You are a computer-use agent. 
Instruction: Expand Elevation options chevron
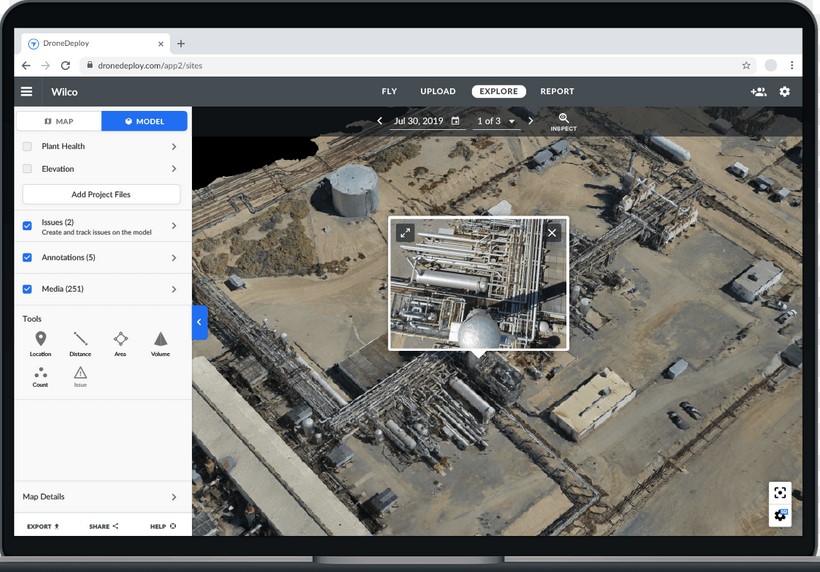pos(174,169)
